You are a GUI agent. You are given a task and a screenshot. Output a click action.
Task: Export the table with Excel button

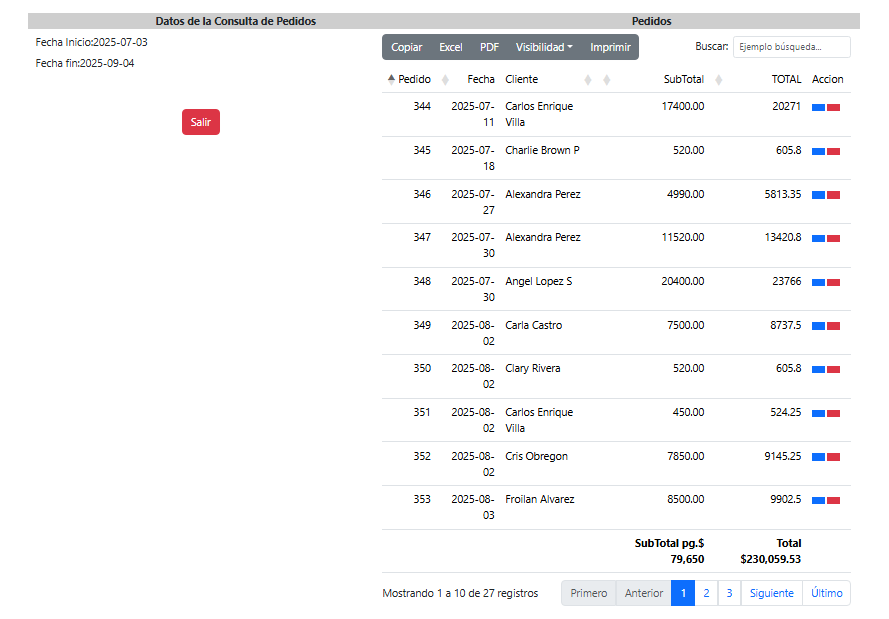pos(451,47)
